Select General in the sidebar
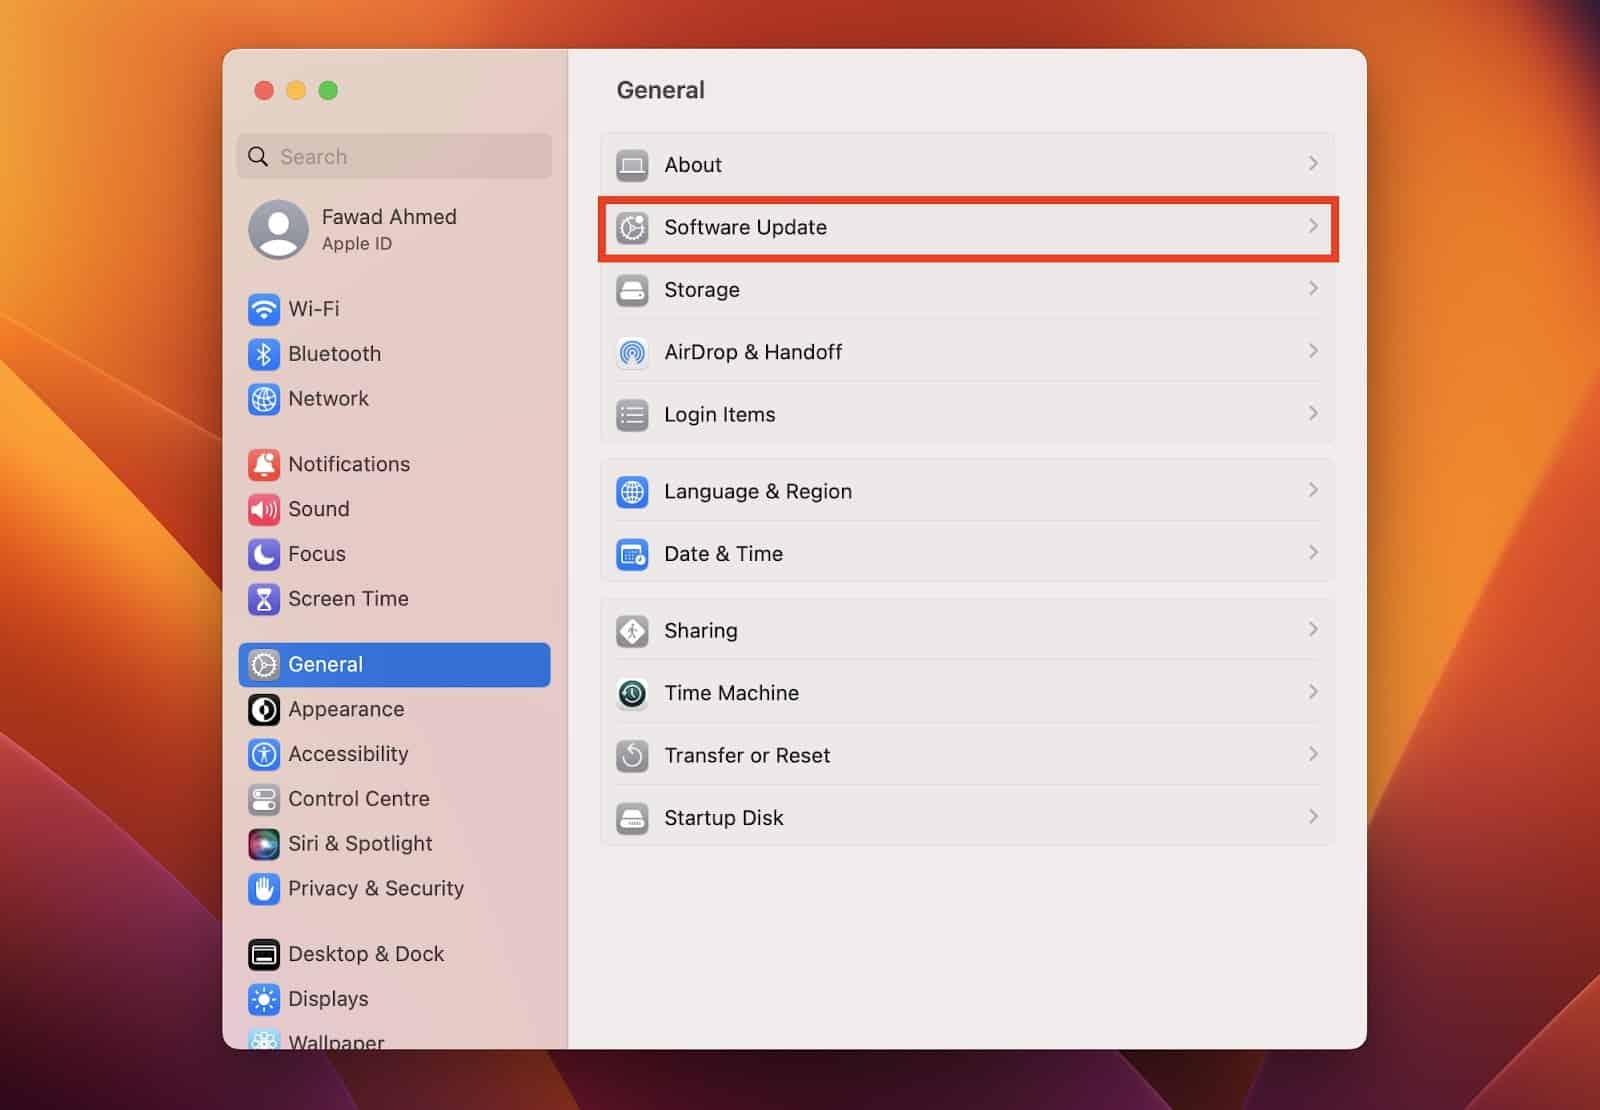Viewport: 1600px width, 1110px height. coord(394,665)
